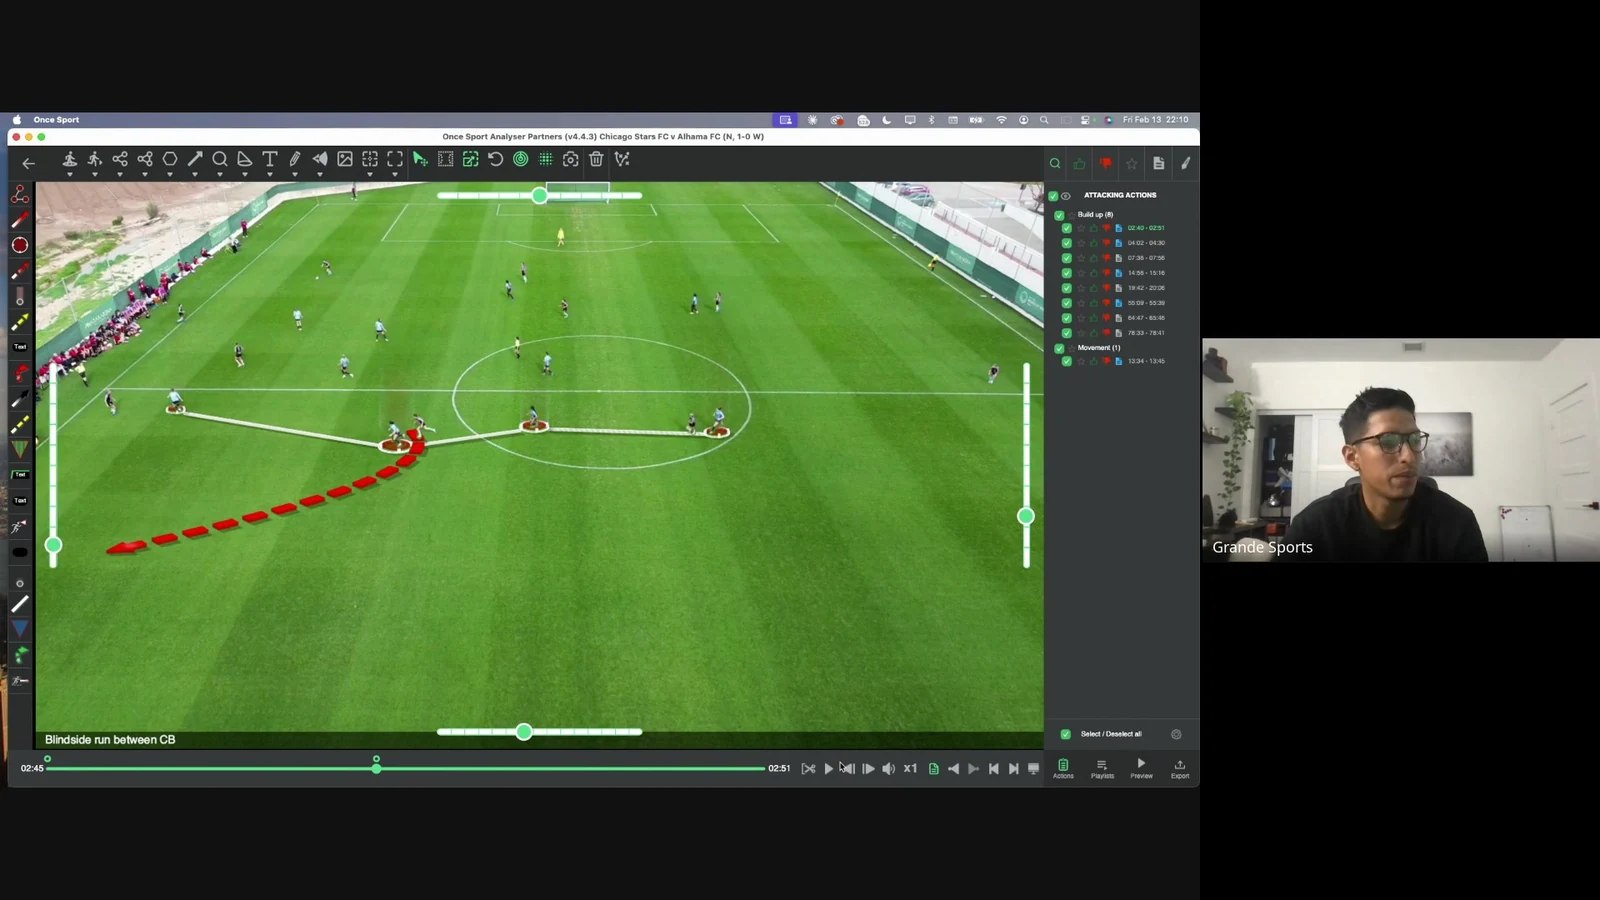Play the clip with the play button
Viewport: 1600px width, 900px height.
[x=828, y=769]
